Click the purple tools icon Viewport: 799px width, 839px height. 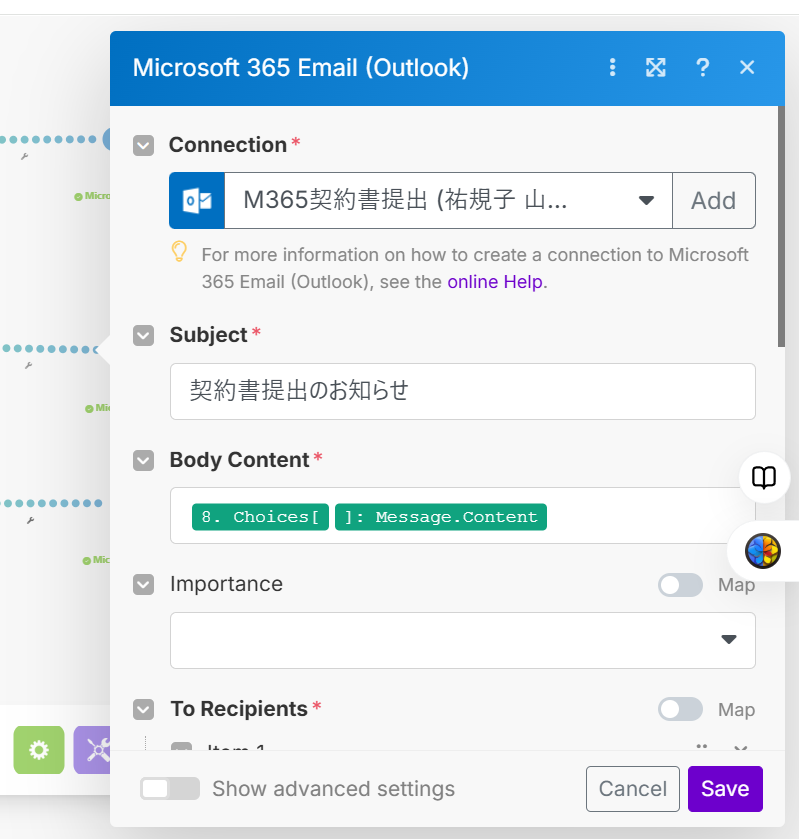93,750
